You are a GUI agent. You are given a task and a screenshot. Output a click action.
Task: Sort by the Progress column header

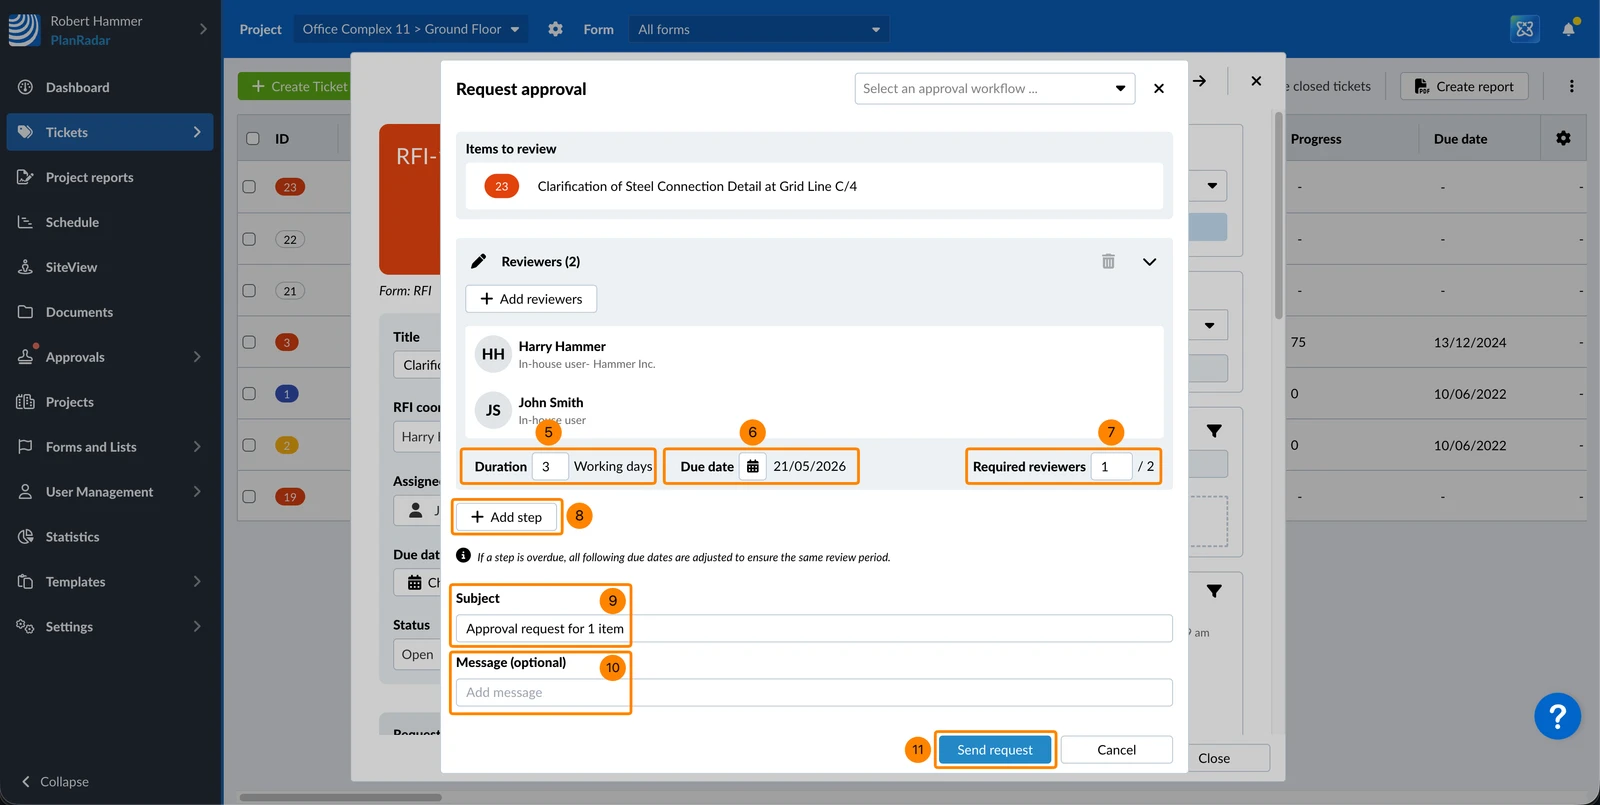tap(1316, 139)
